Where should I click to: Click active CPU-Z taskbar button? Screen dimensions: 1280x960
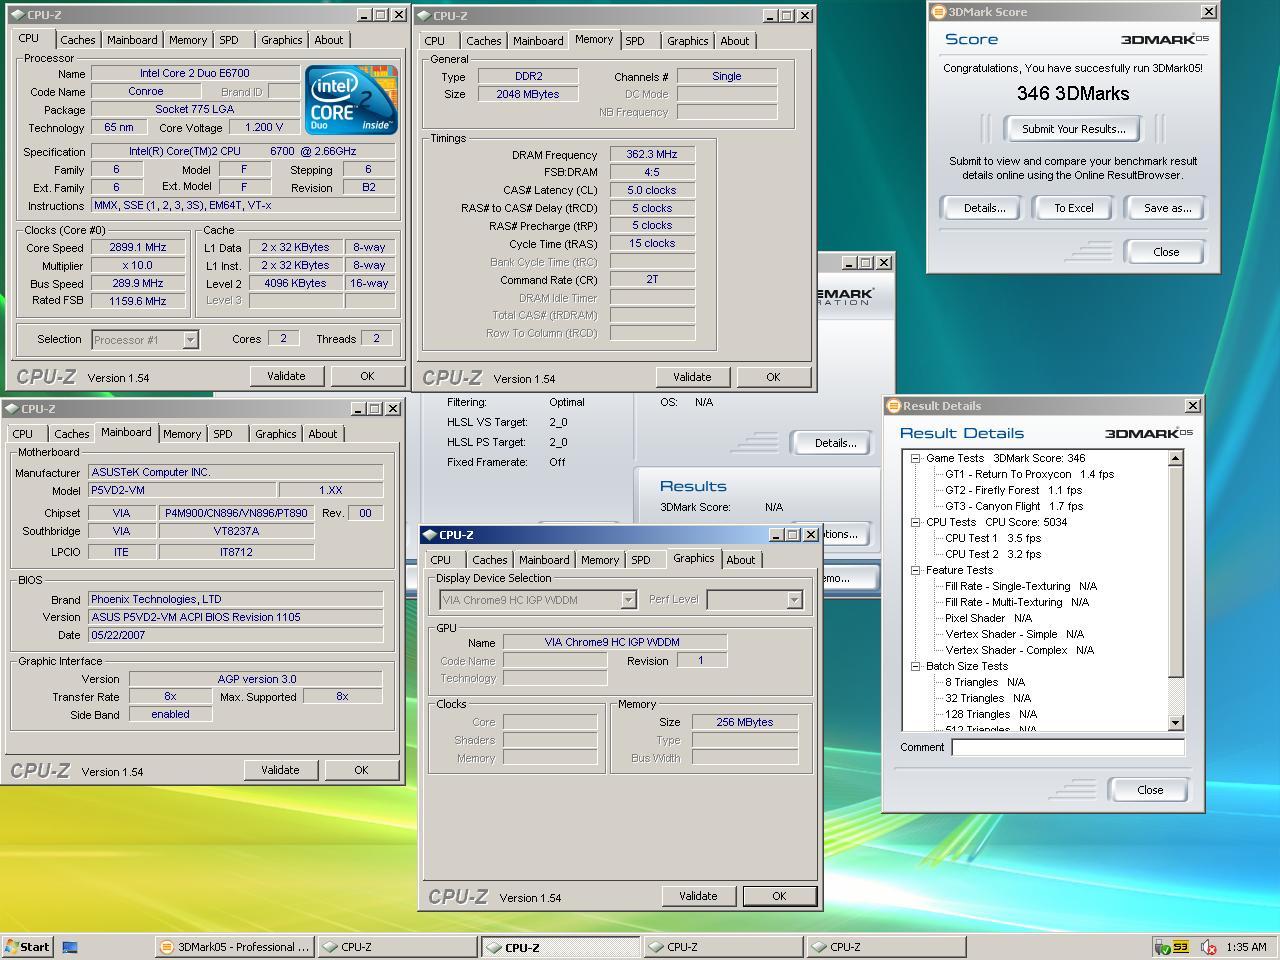tap(559, 947)
